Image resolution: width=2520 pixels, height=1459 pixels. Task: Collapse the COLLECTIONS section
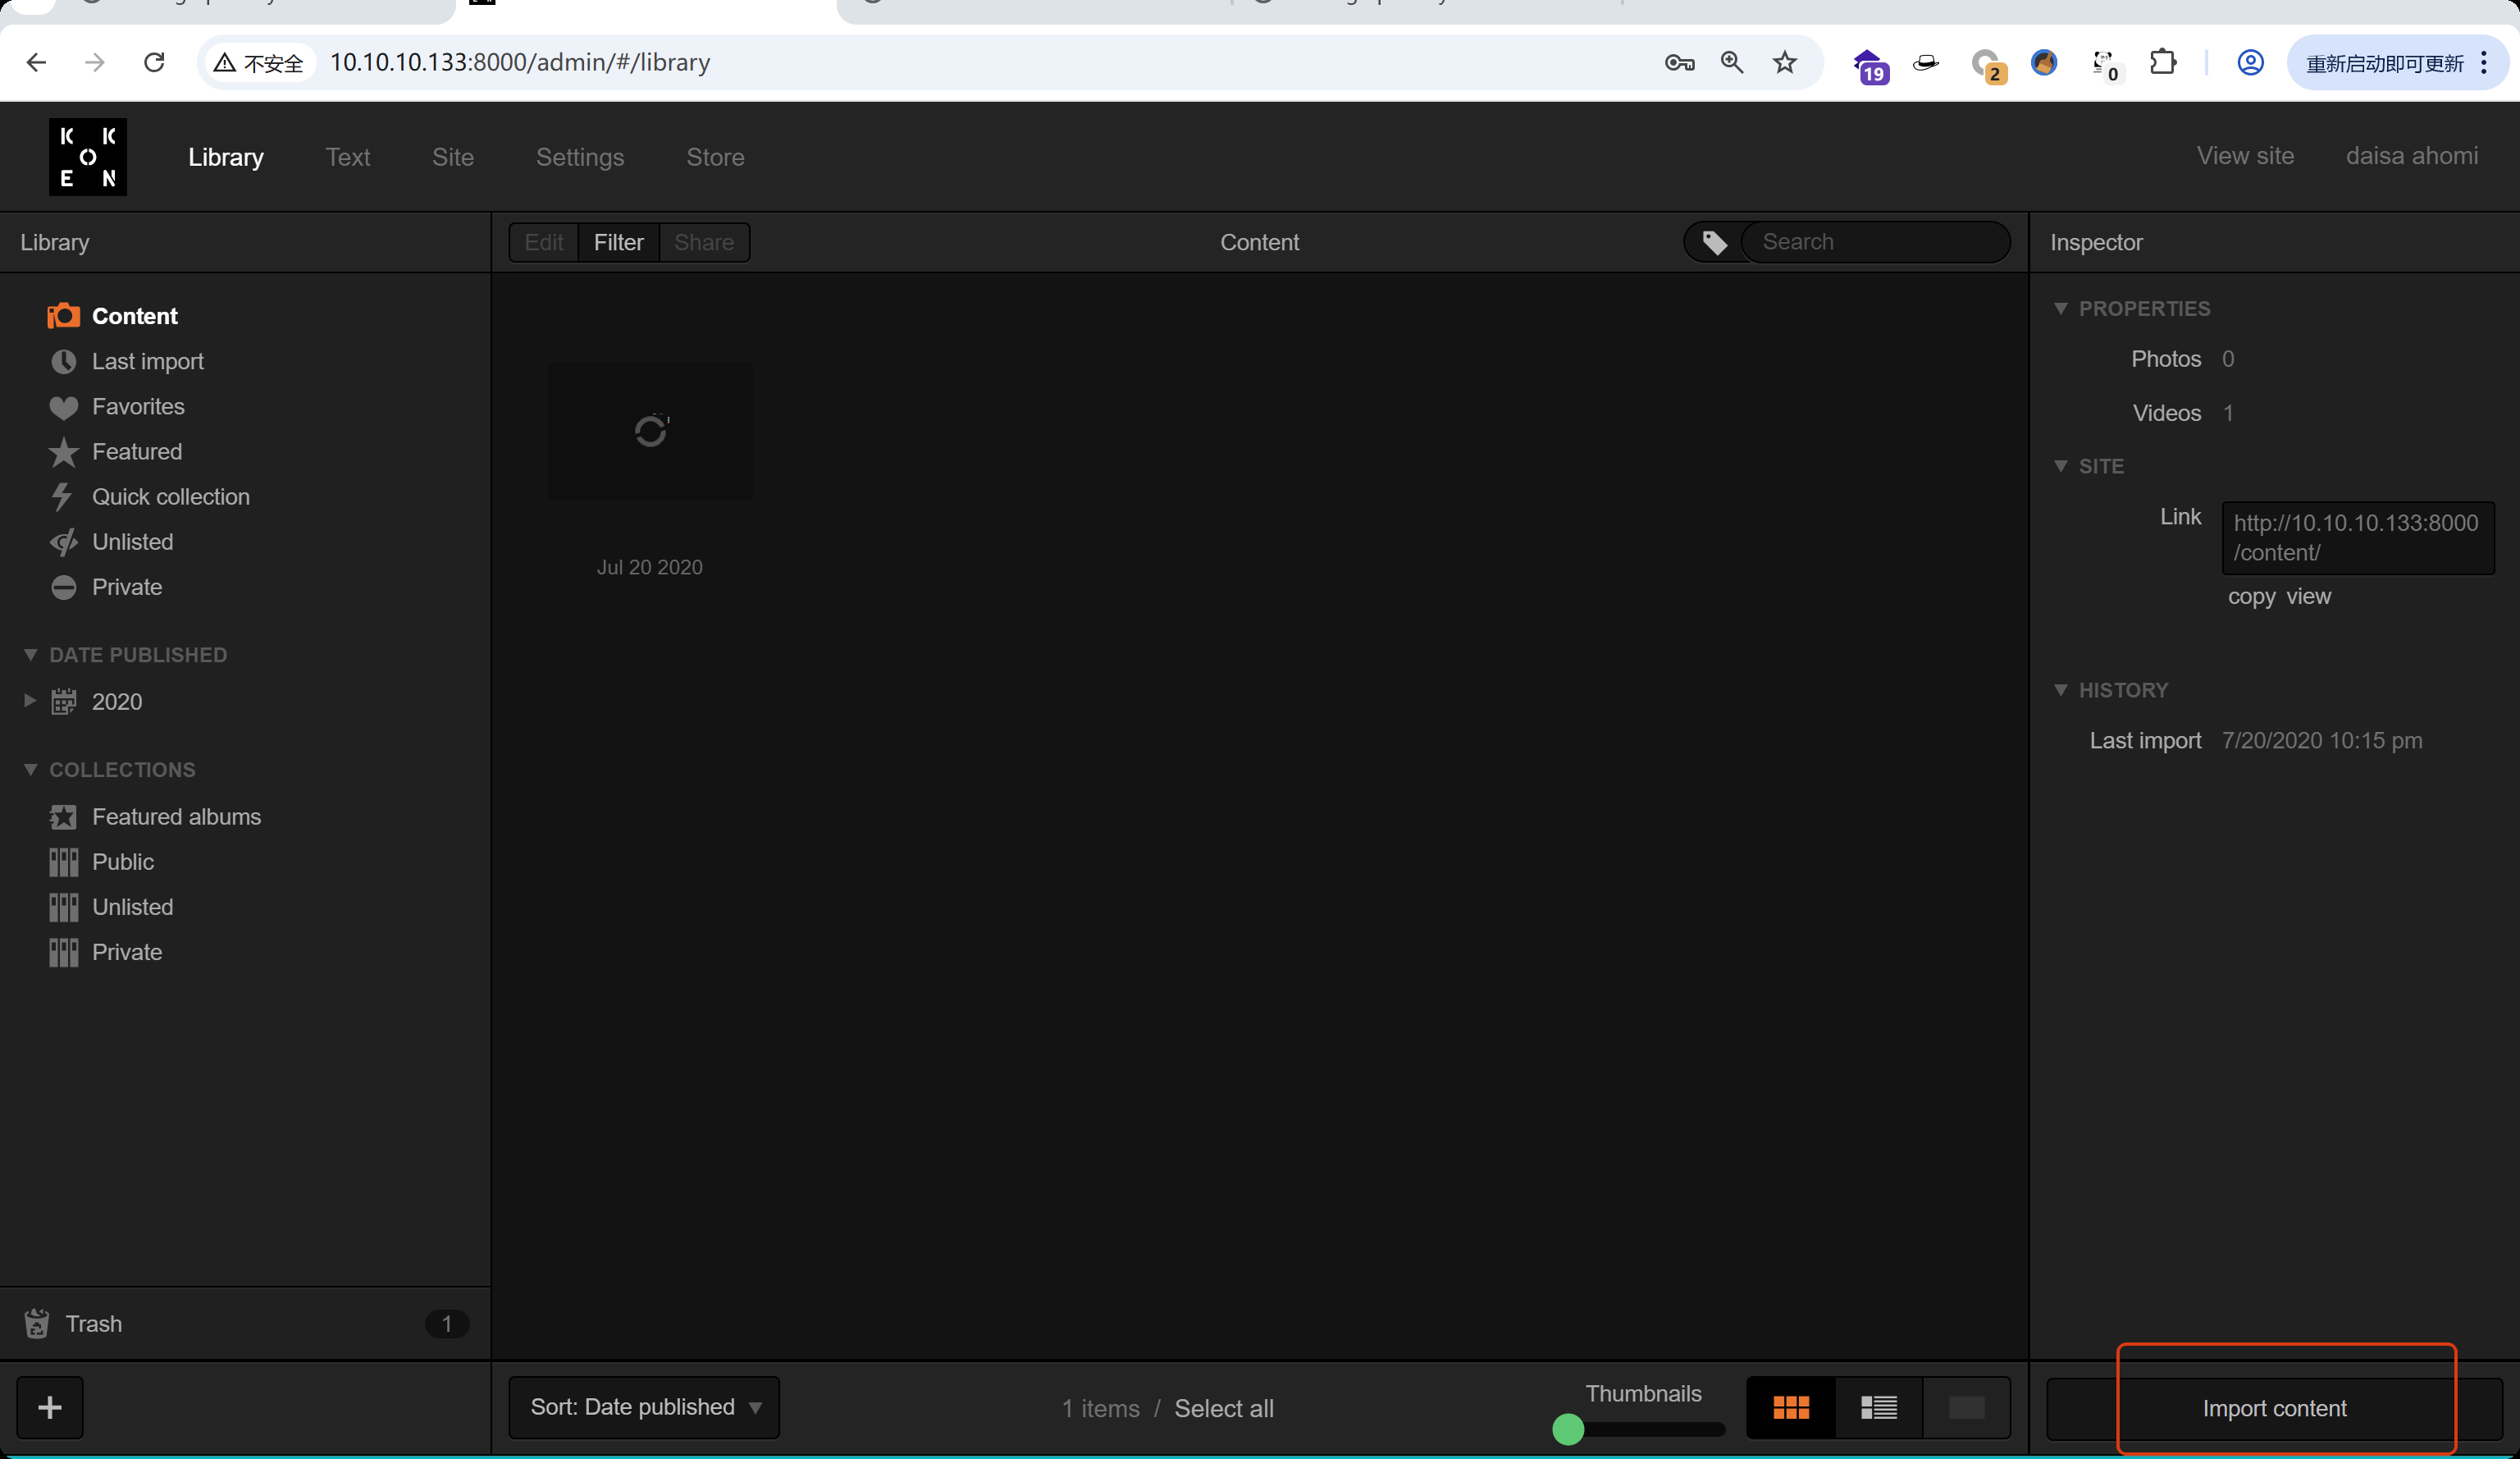pyautogui.click(x=30, y=770)
